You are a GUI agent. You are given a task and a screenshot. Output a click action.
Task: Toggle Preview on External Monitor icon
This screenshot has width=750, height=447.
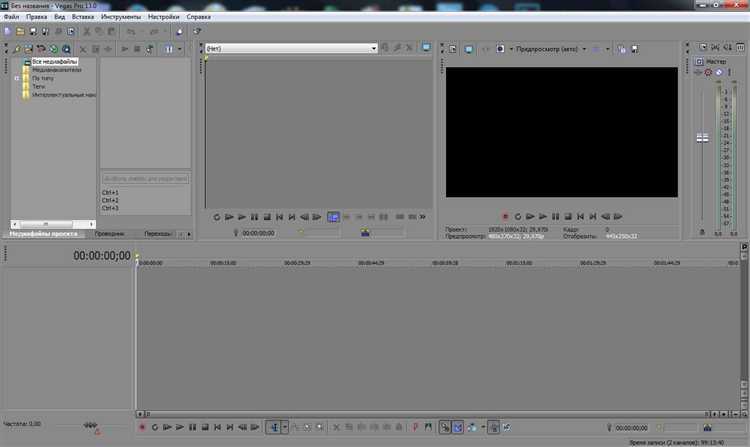(469, 49)
